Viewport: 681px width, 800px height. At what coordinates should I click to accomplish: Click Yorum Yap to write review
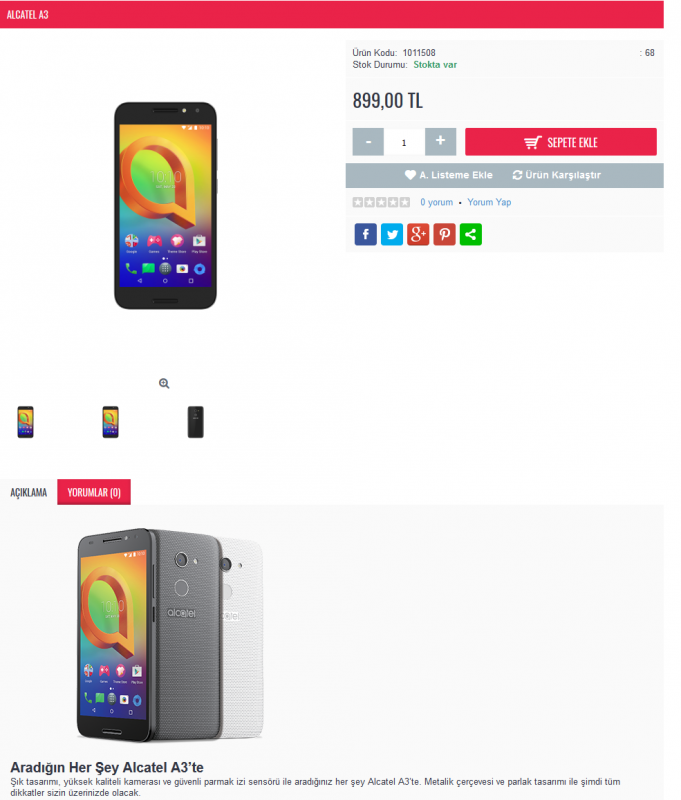489,202
